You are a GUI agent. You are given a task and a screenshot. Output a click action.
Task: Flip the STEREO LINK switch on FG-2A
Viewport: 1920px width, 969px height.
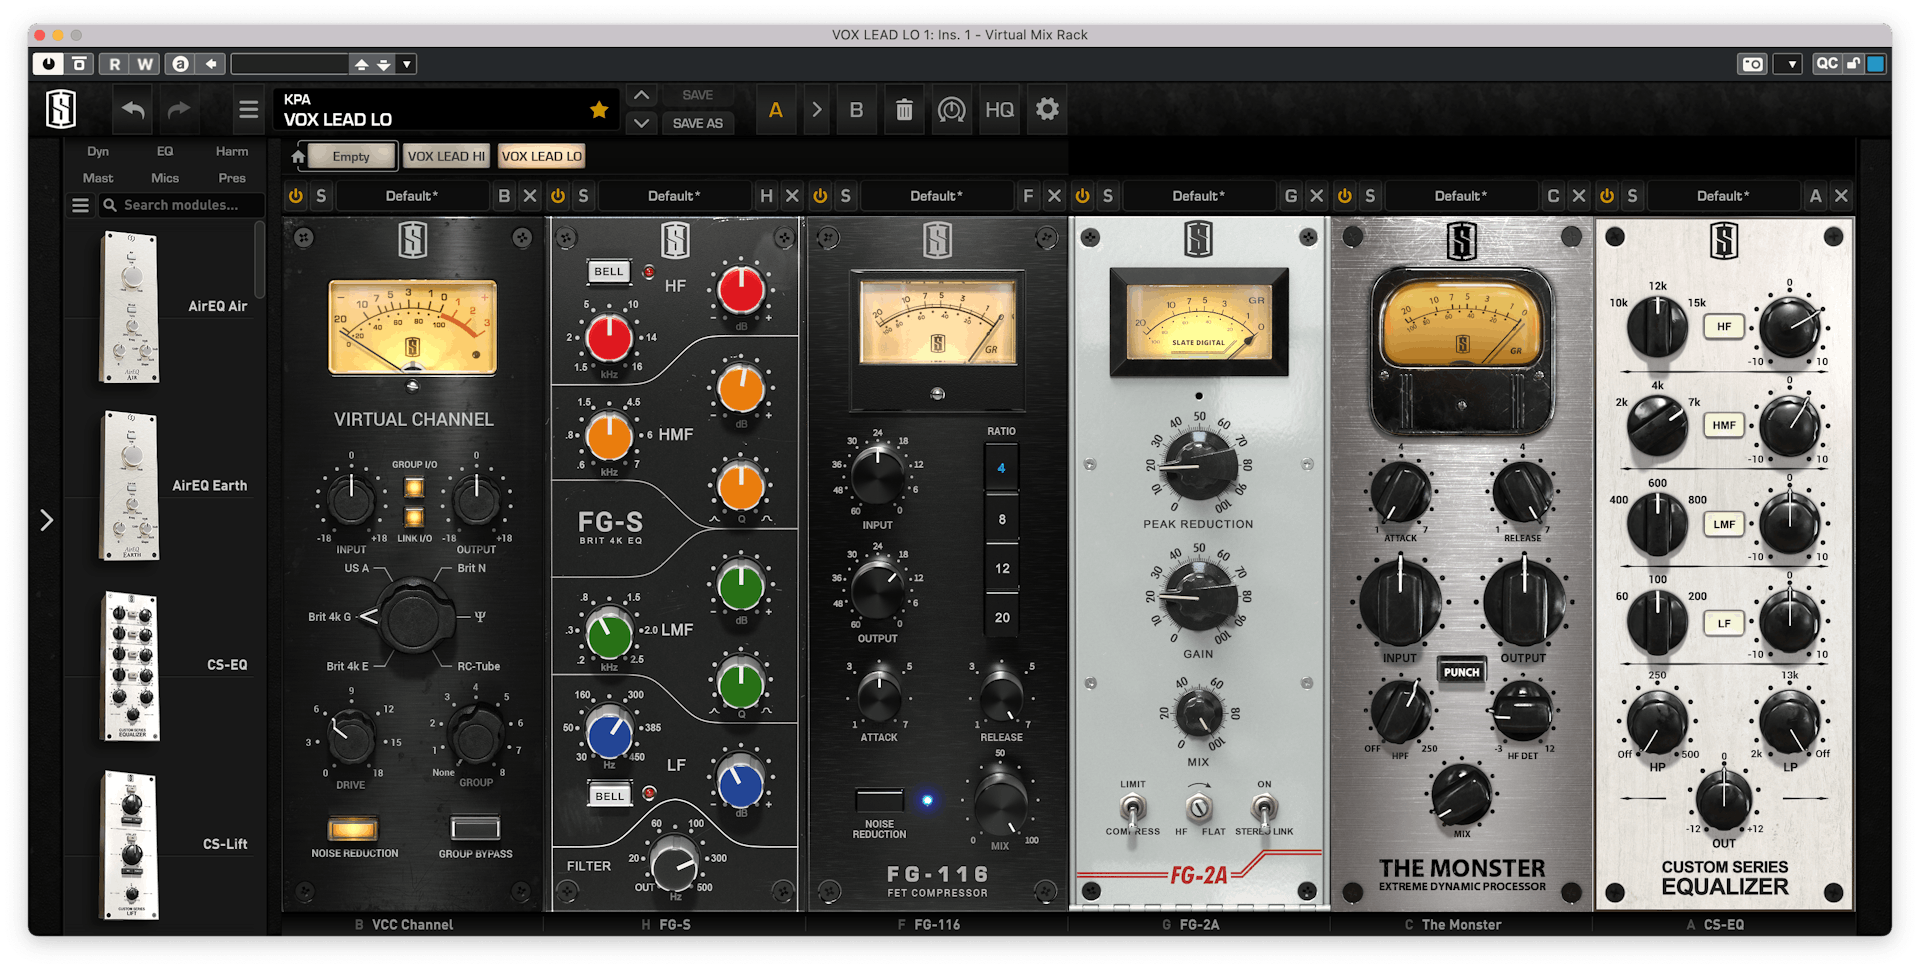(x=1264, y=806)
